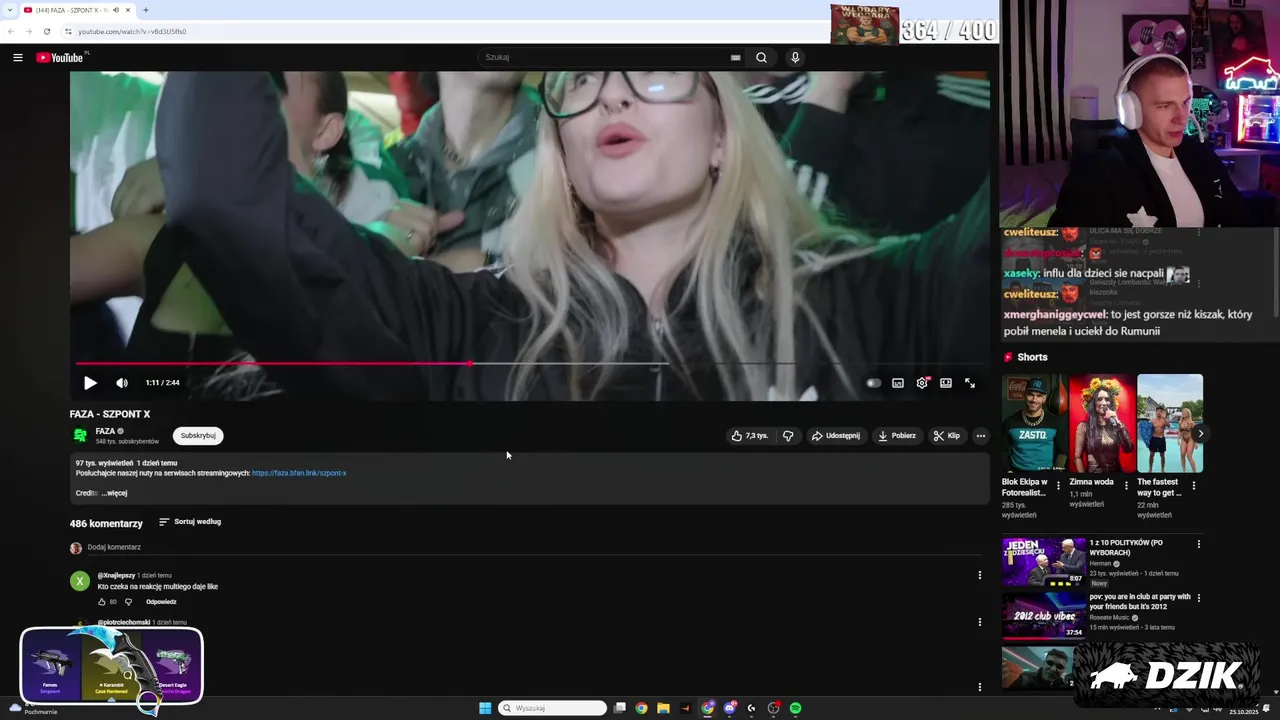1280x720 pixels.
Task: Subscribe to FAZA with Subskrybuj
Action: click(x=198, y=436)
